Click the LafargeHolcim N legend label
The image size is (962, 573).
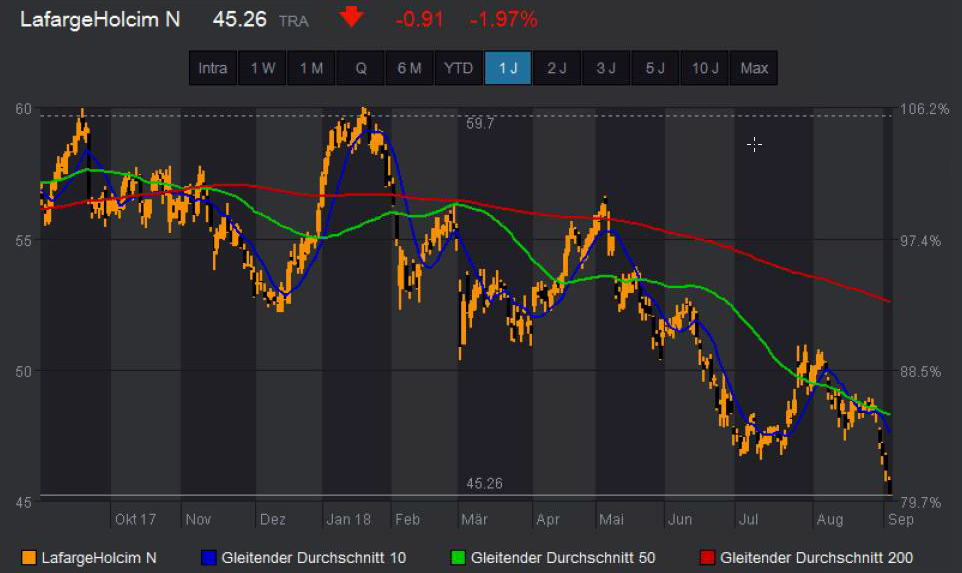tap(99, 558)
